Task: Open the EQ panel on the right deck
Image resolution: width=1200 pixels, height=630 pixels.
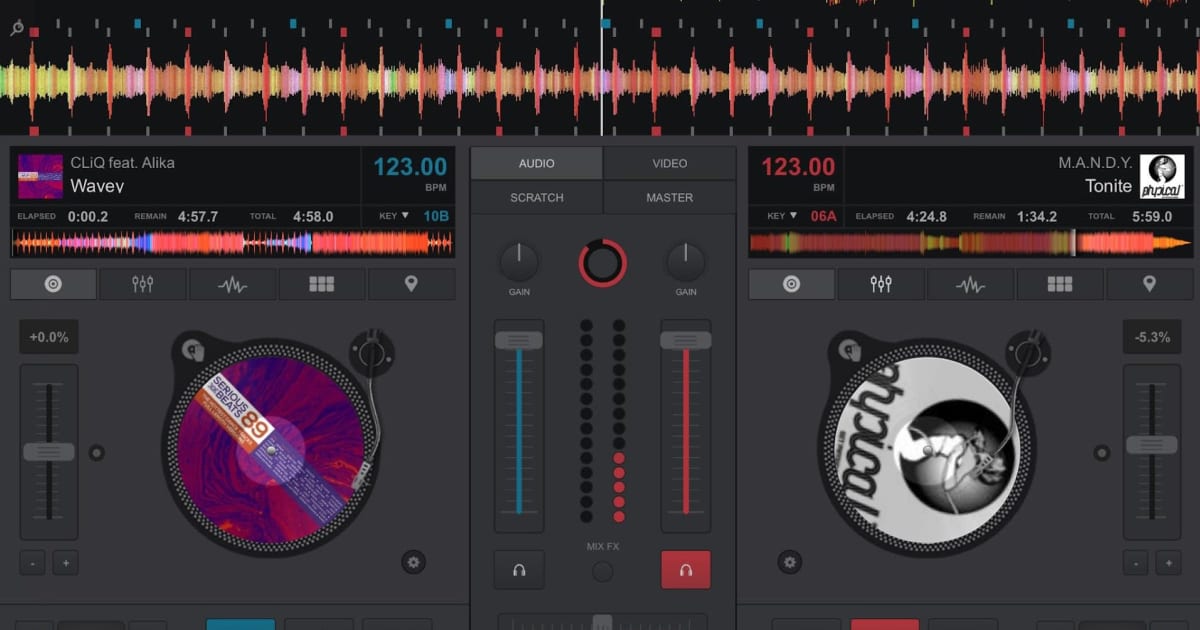Action: click(x=880, y=284)
